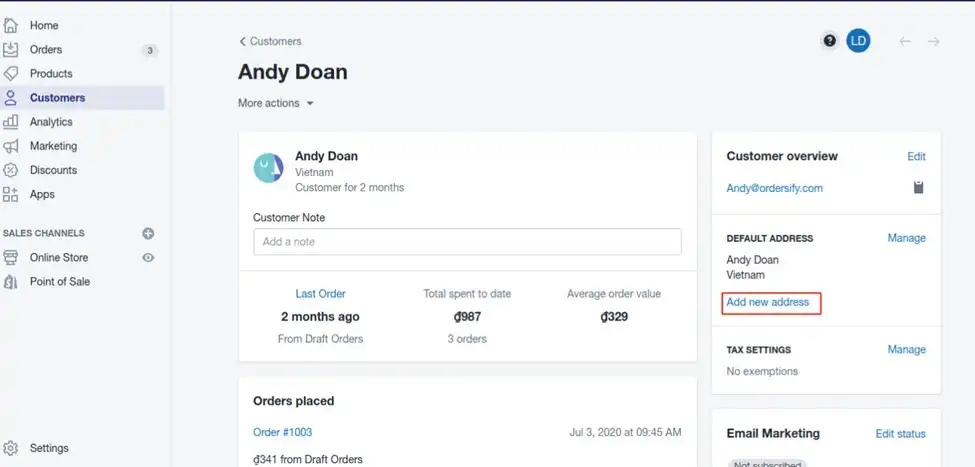Click the Average order value ₫329
This screenshot has width=975, height=467.
(x=614, y=317)
